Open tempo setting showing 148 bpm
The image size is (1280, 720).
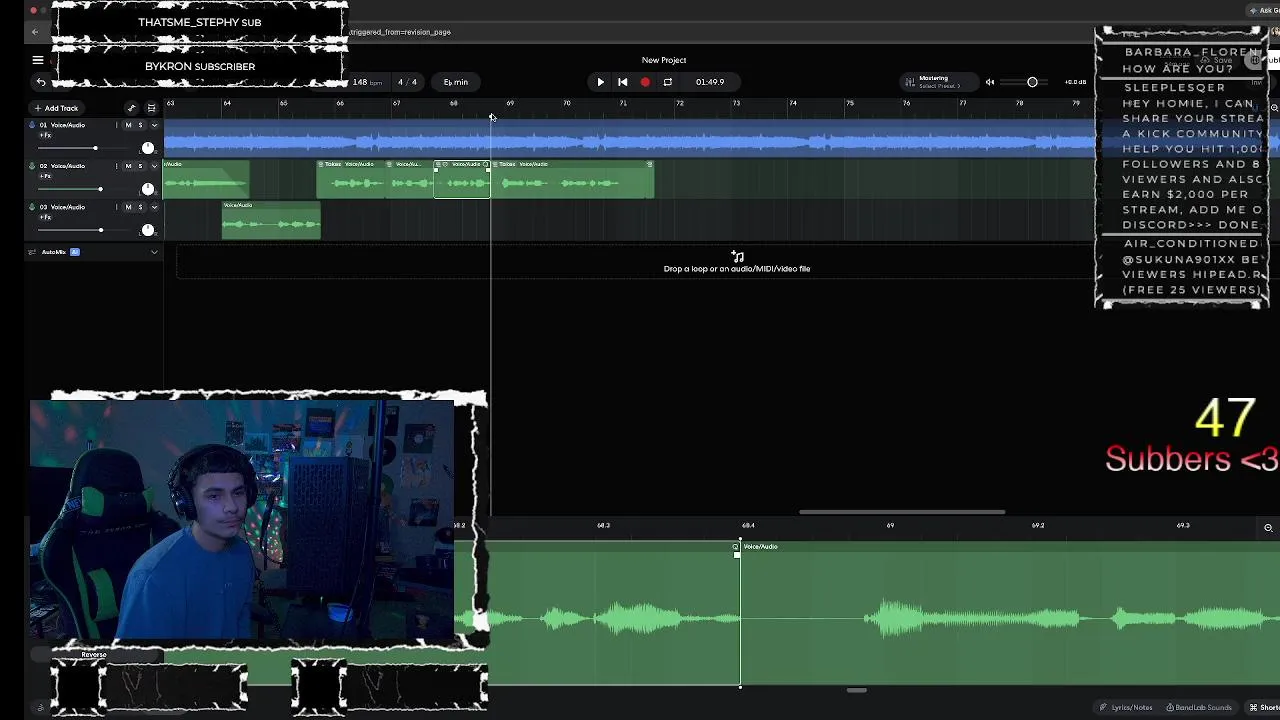(367, 82)
